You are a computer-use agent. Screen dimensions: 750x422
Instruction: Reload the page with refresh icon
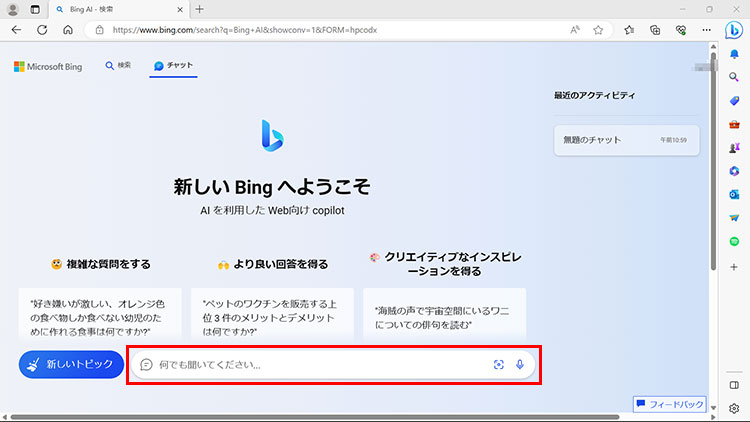(42, 30)
